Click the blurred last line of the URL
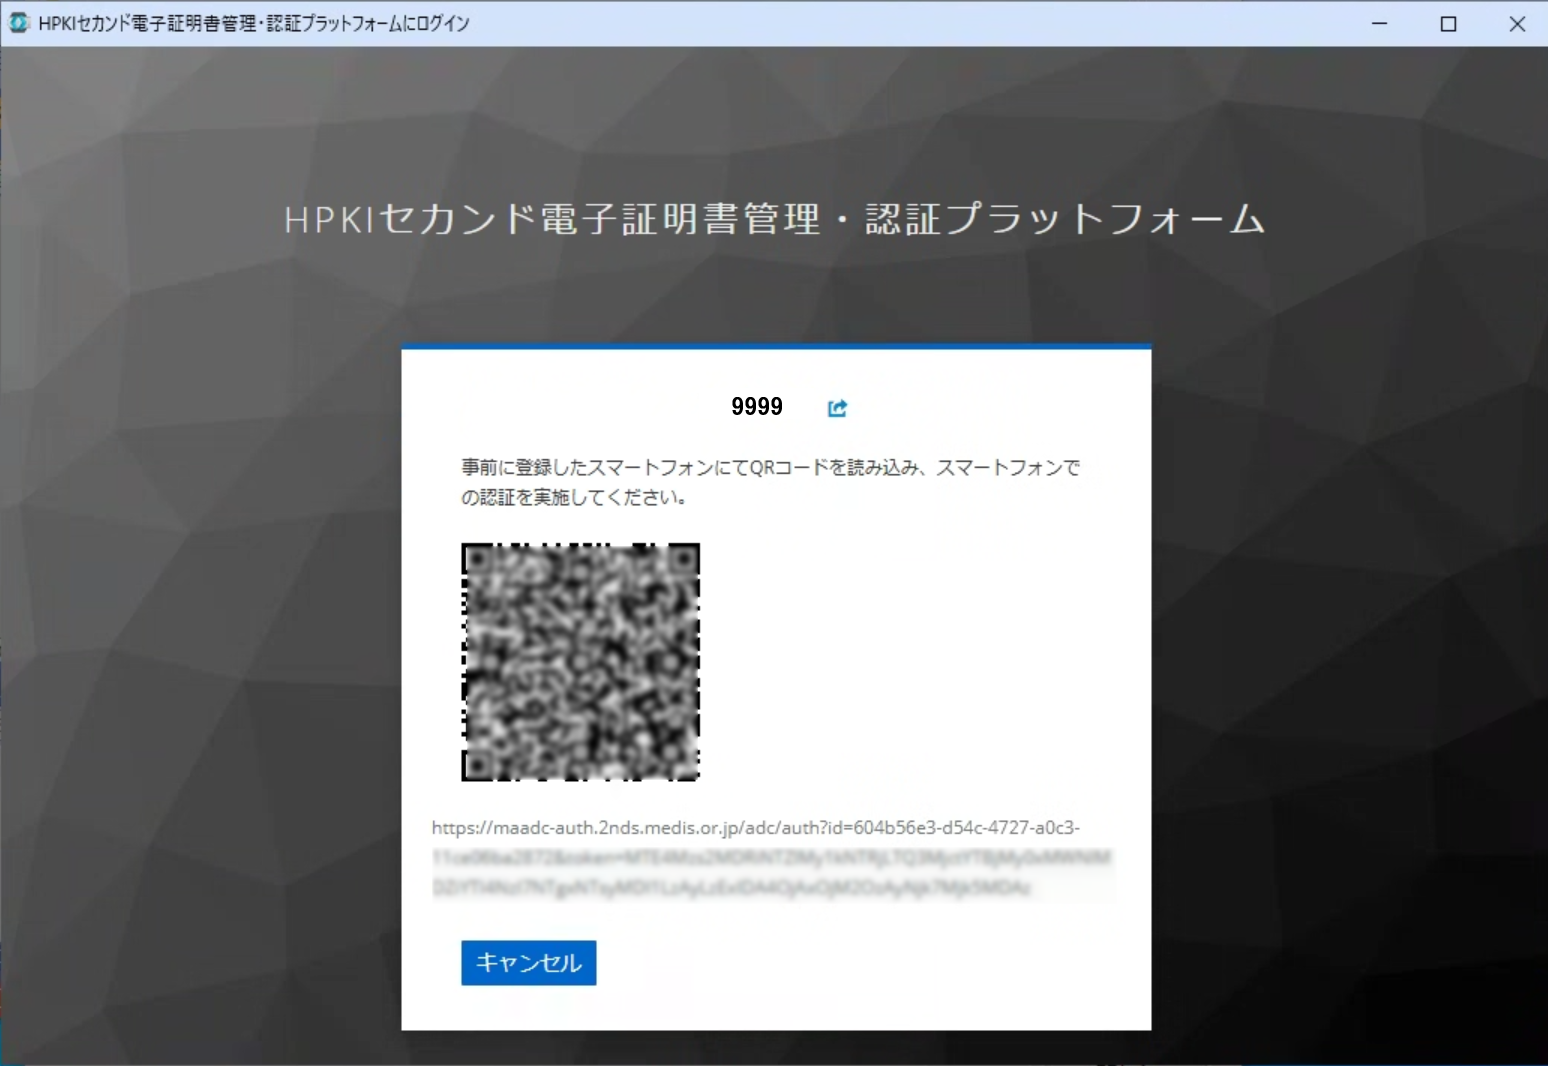The height and width of the screenshot is (1066, 1548). (730, 888)
